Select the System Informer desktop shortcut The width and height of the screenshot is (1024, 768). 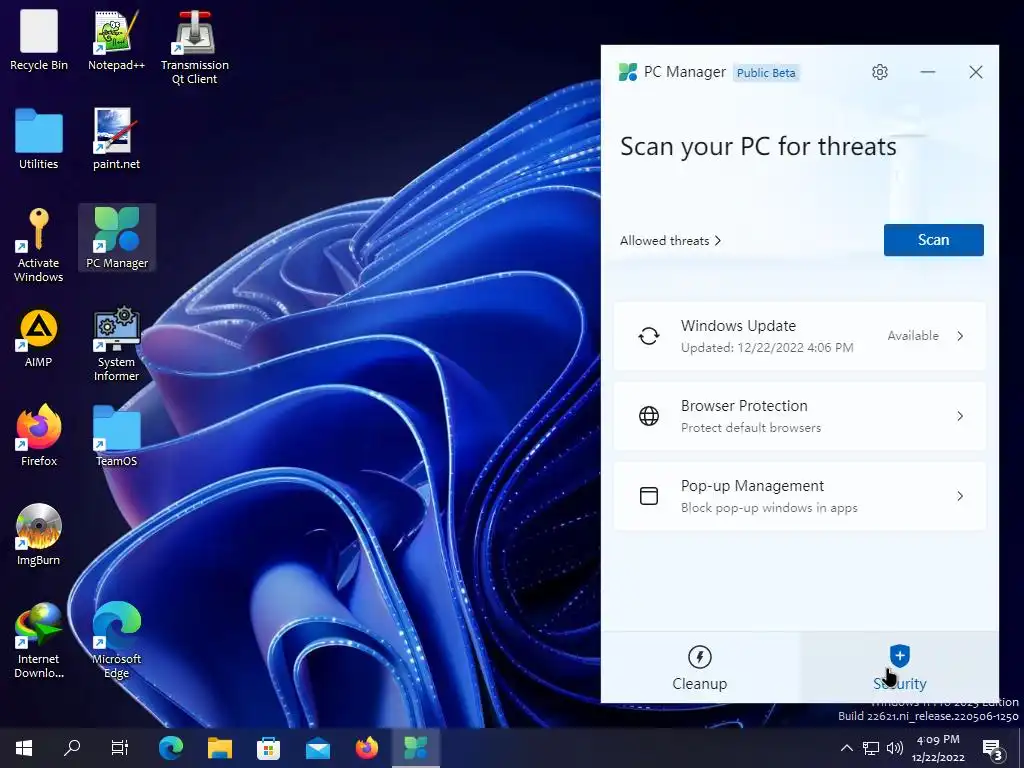click(x=116, y=344)
